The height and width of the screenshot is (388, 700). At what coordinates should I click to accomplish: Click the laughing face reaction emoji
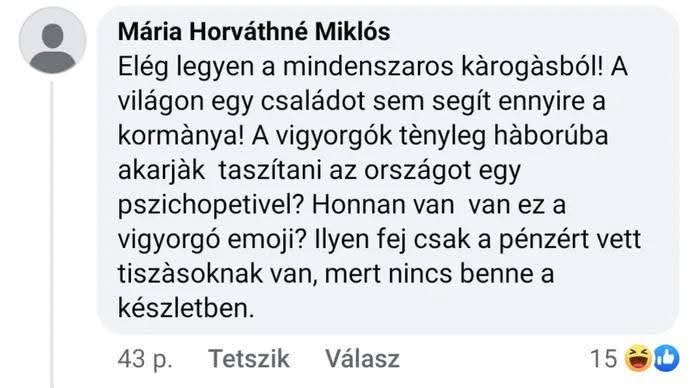pos(638,358)
